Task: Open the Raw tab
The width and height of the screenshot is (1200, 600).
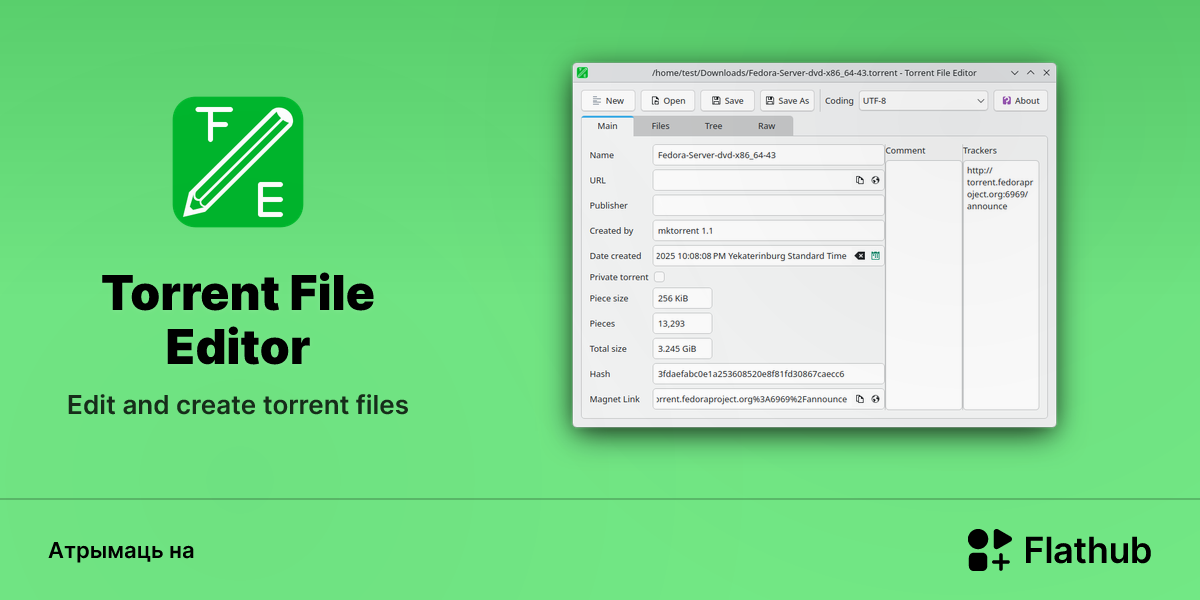Action: [766, 126]
